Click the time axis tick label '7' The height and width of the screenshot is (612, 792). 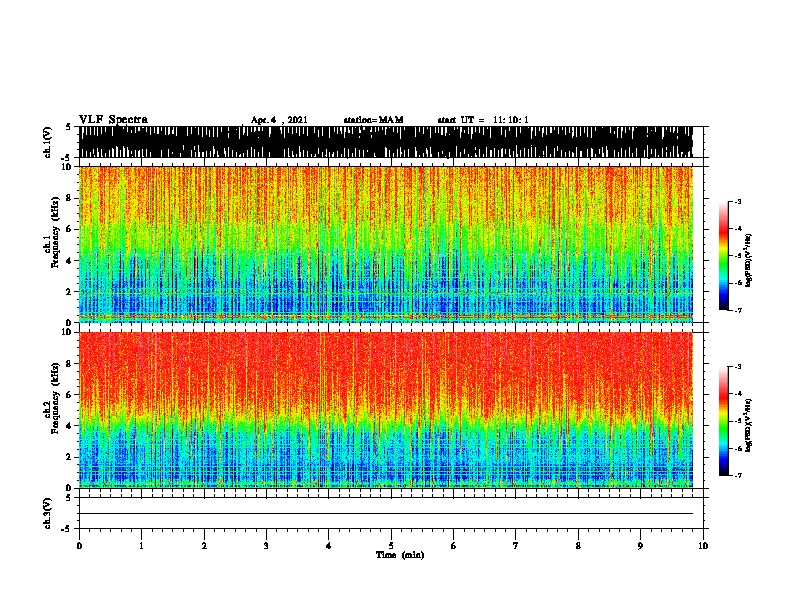tap(516, 546)
